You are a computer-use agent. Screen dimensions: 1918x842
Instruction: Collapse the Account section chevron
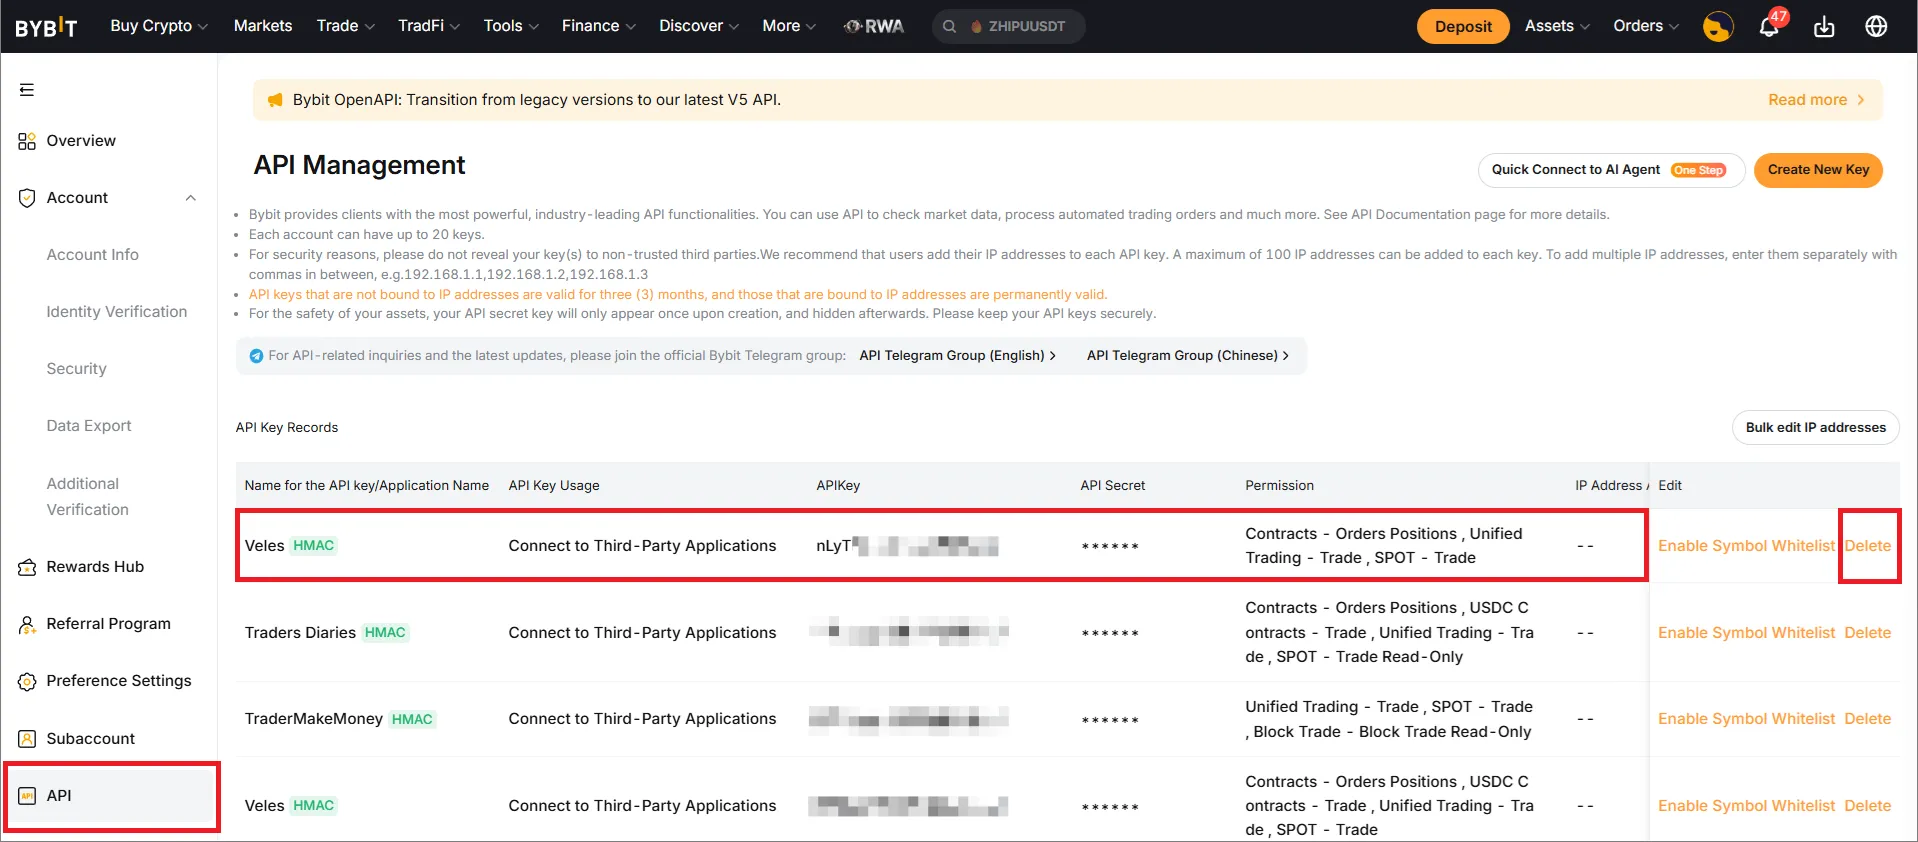pos(190,198)
